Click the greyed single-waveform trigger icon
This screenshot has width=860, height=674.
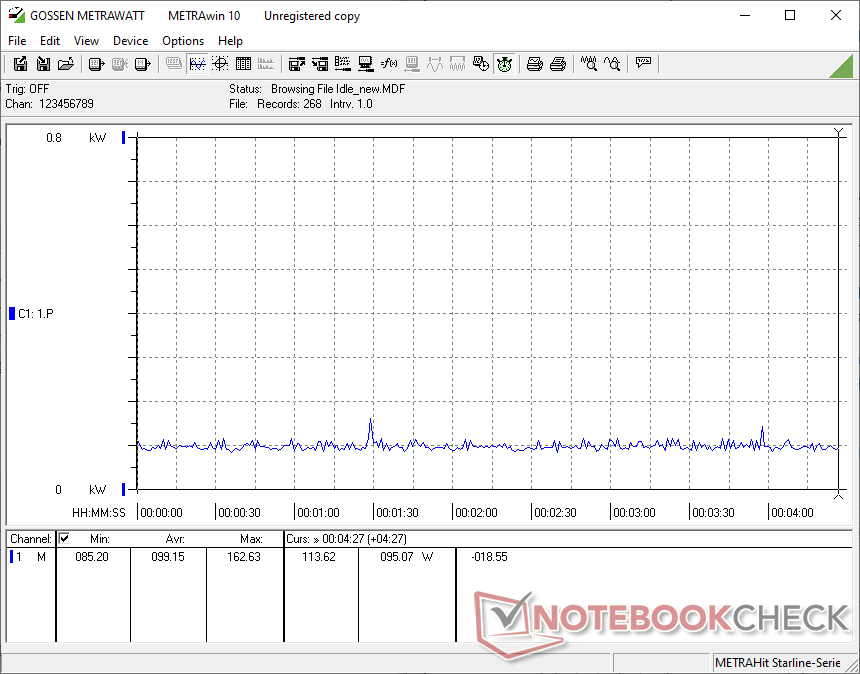click(x=435, y=64)
